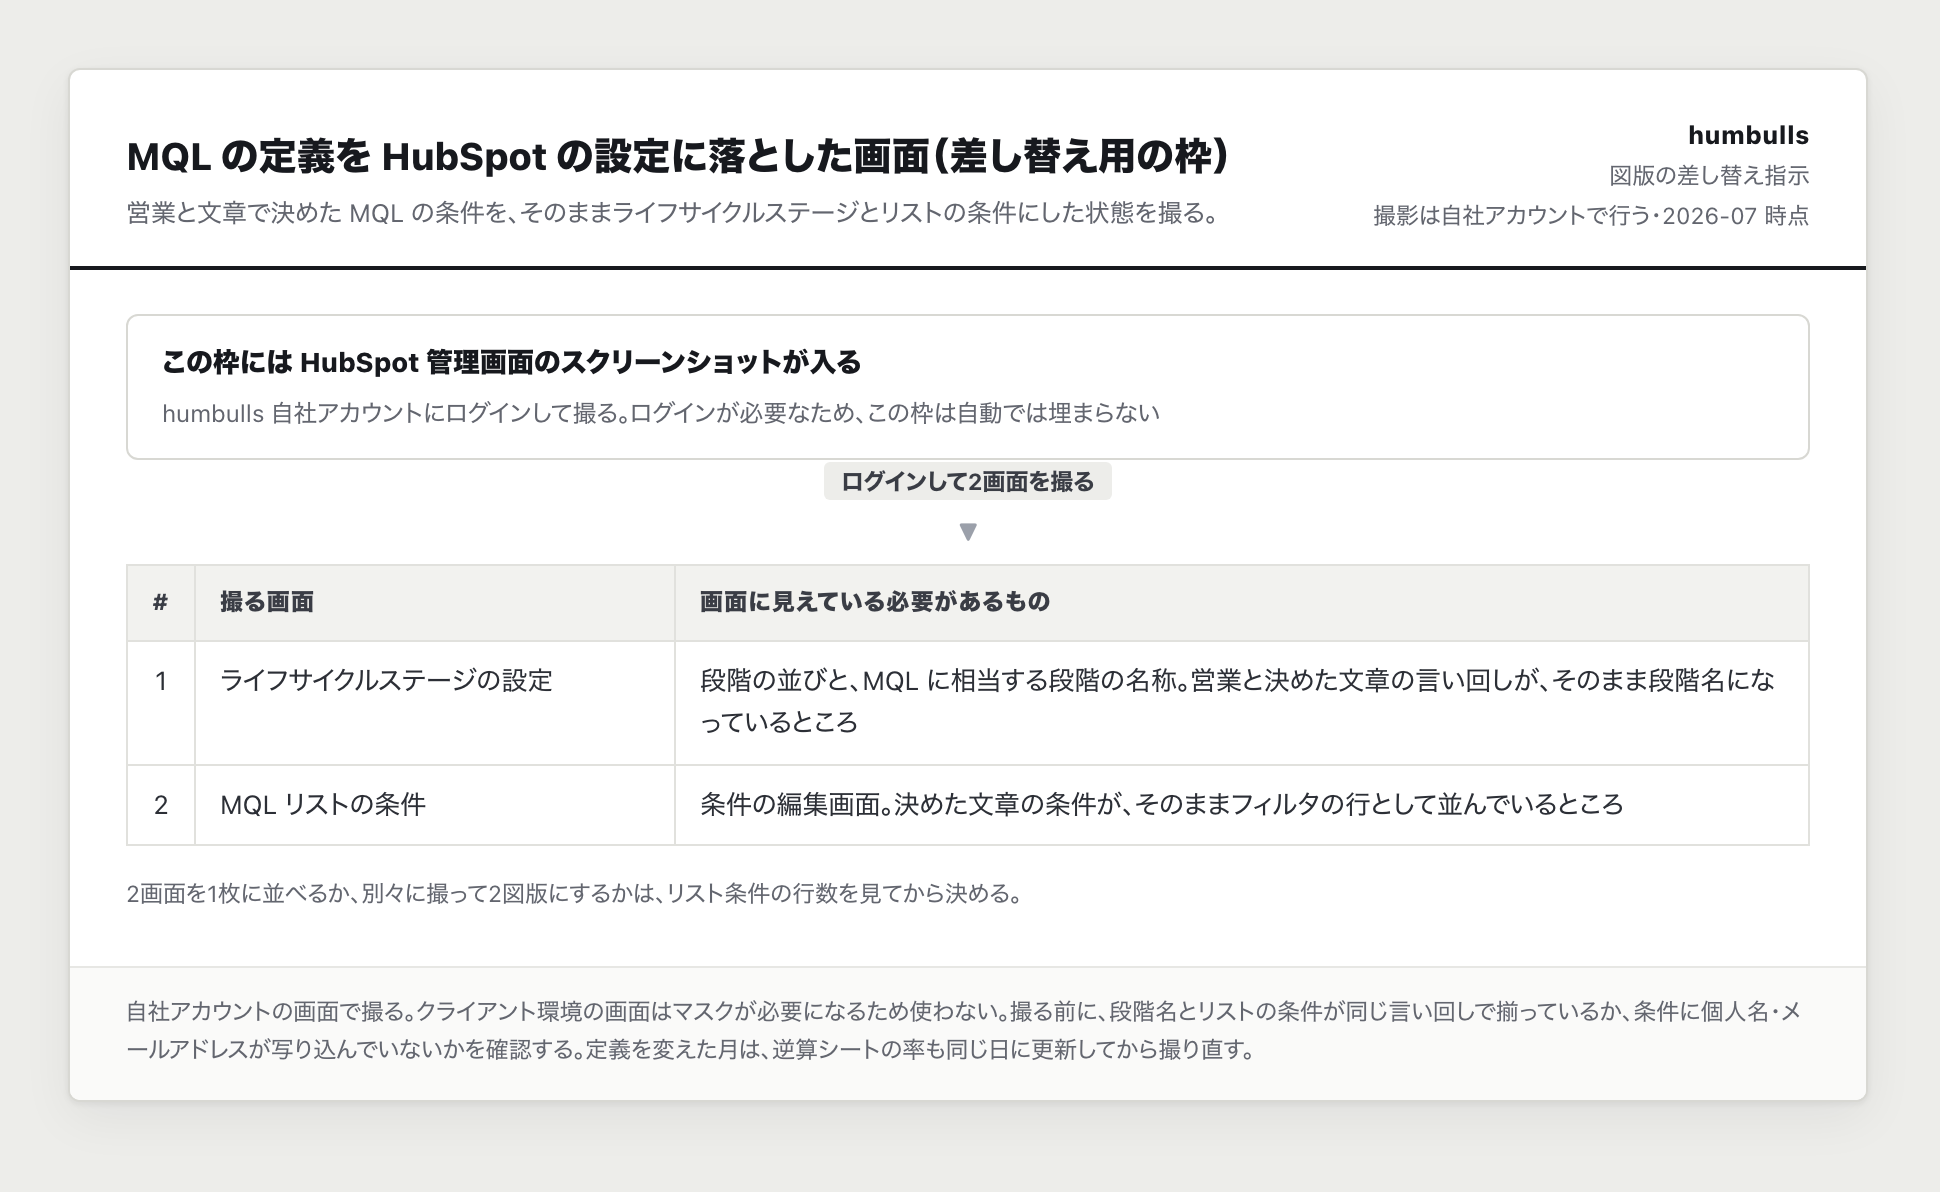Viewport: 1940px width, 1192px height.
Task: Click the main page title about MQL の定義
Action: [678, 156]
